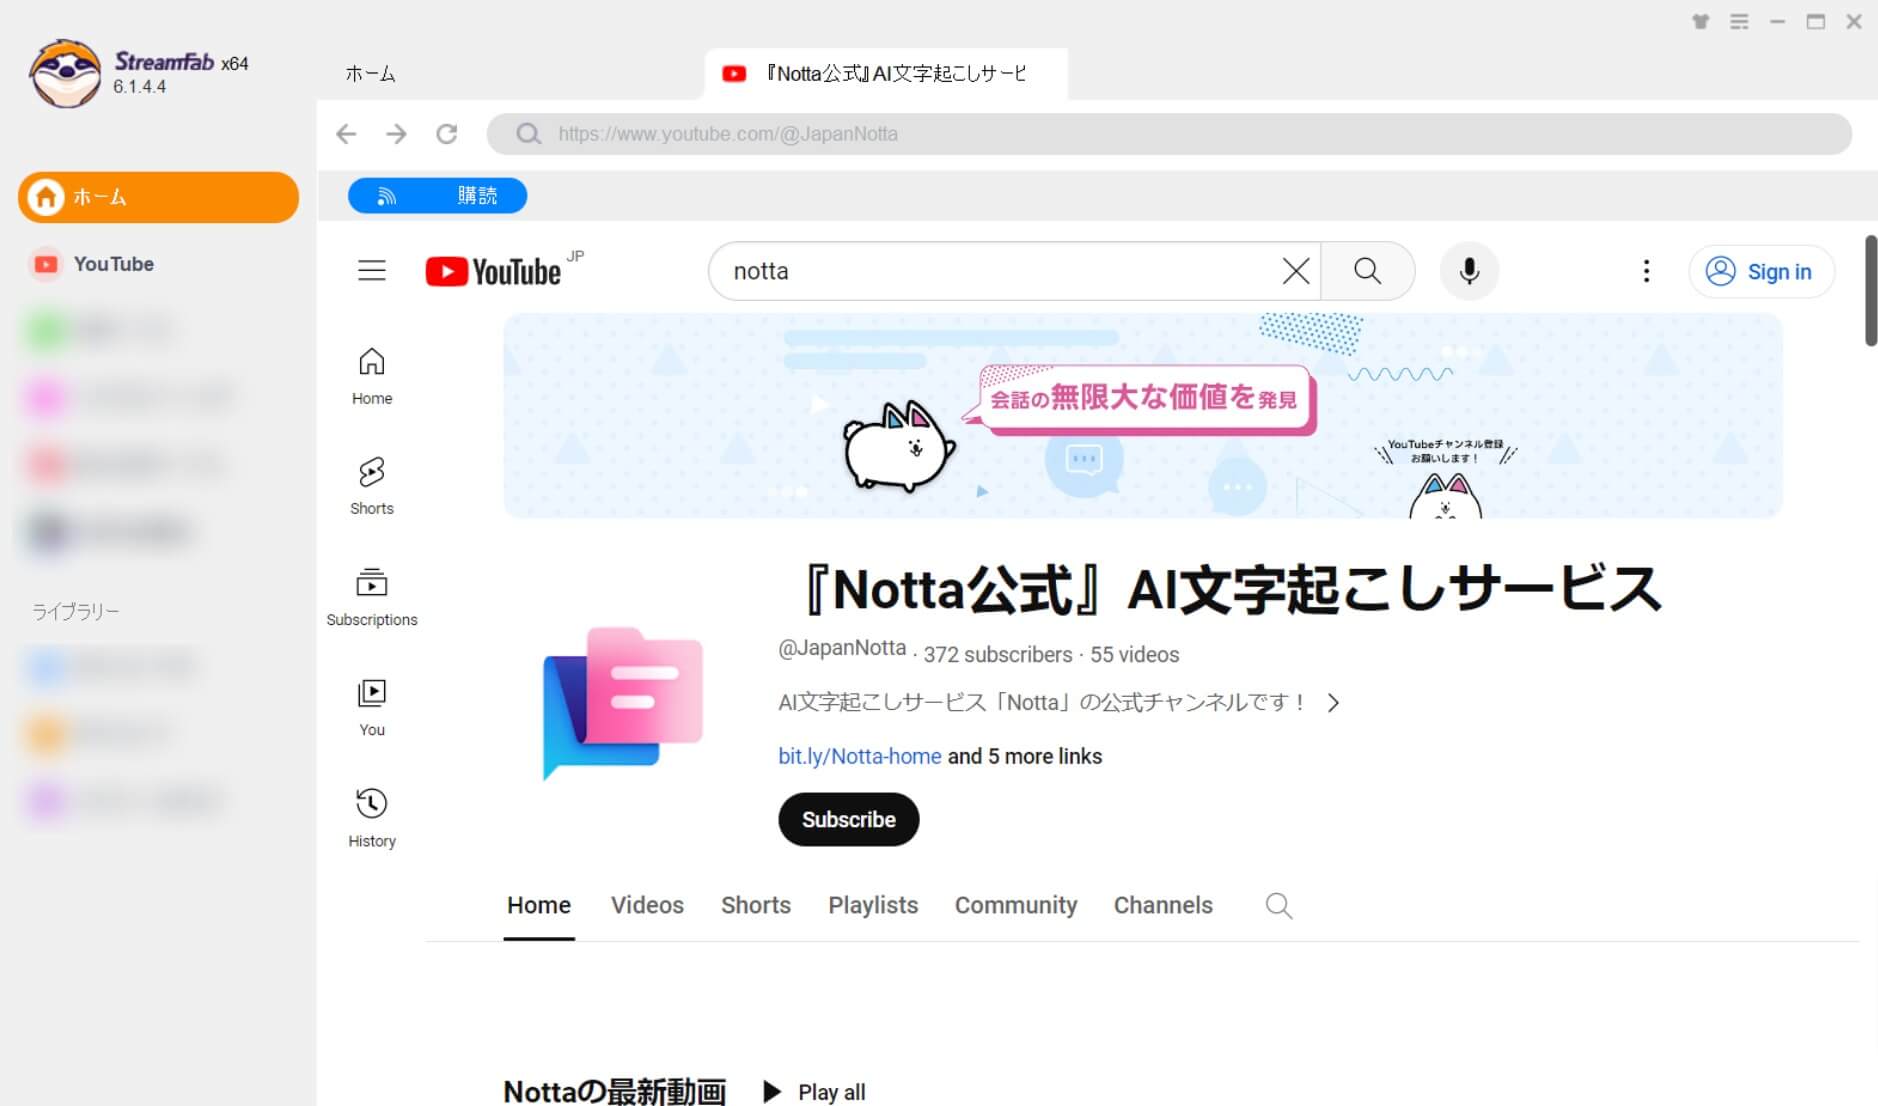Click the black Subscribe button

point(849,820)
